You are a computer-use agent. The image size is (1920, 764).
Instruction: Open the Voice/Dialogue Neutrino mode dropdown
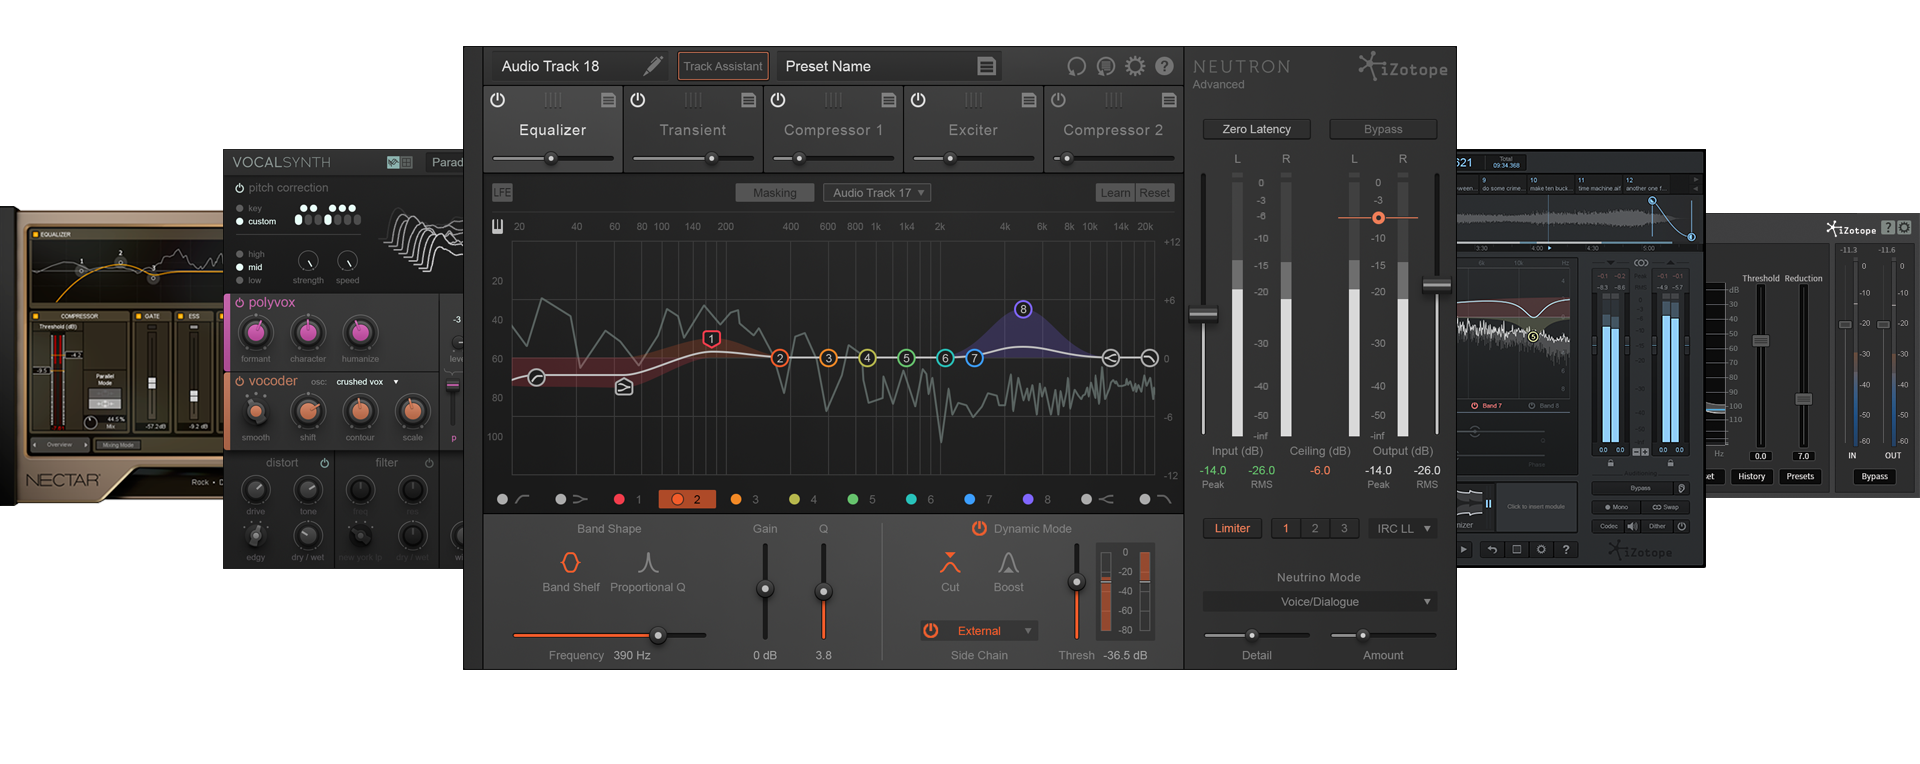pyautogui.click(x=1319, y=601)
